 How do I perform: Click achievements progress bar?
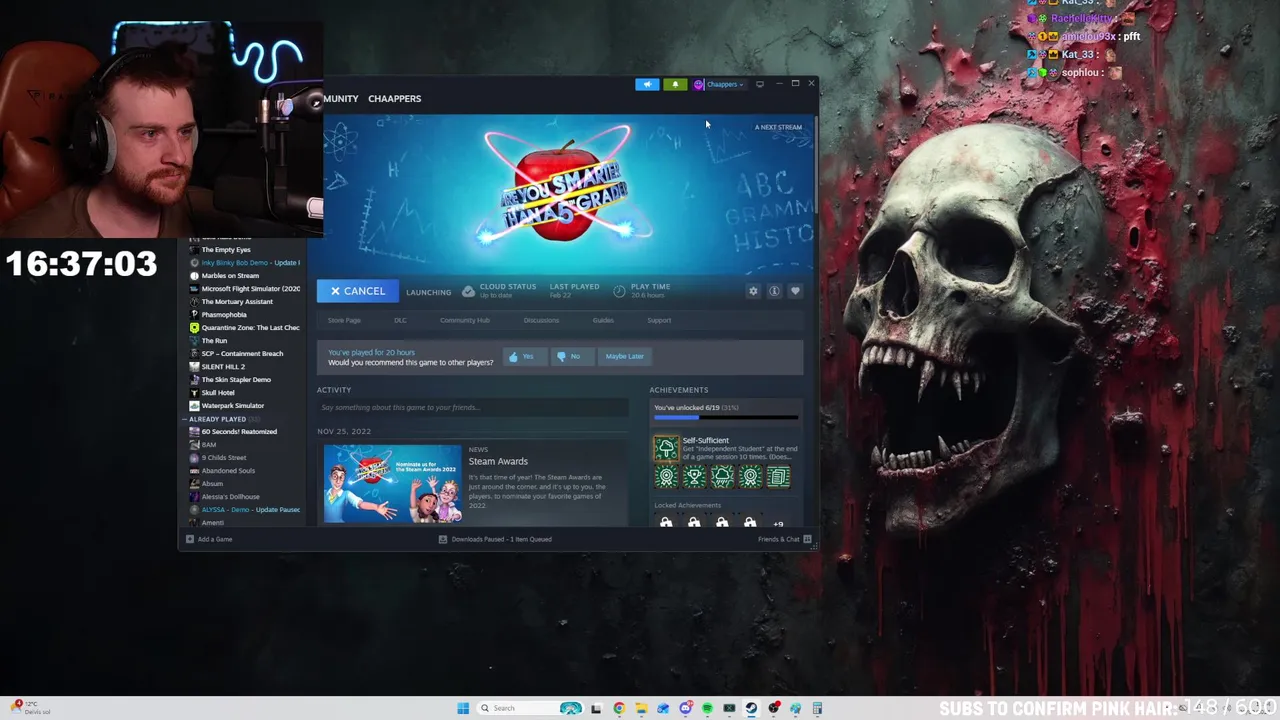726,417
